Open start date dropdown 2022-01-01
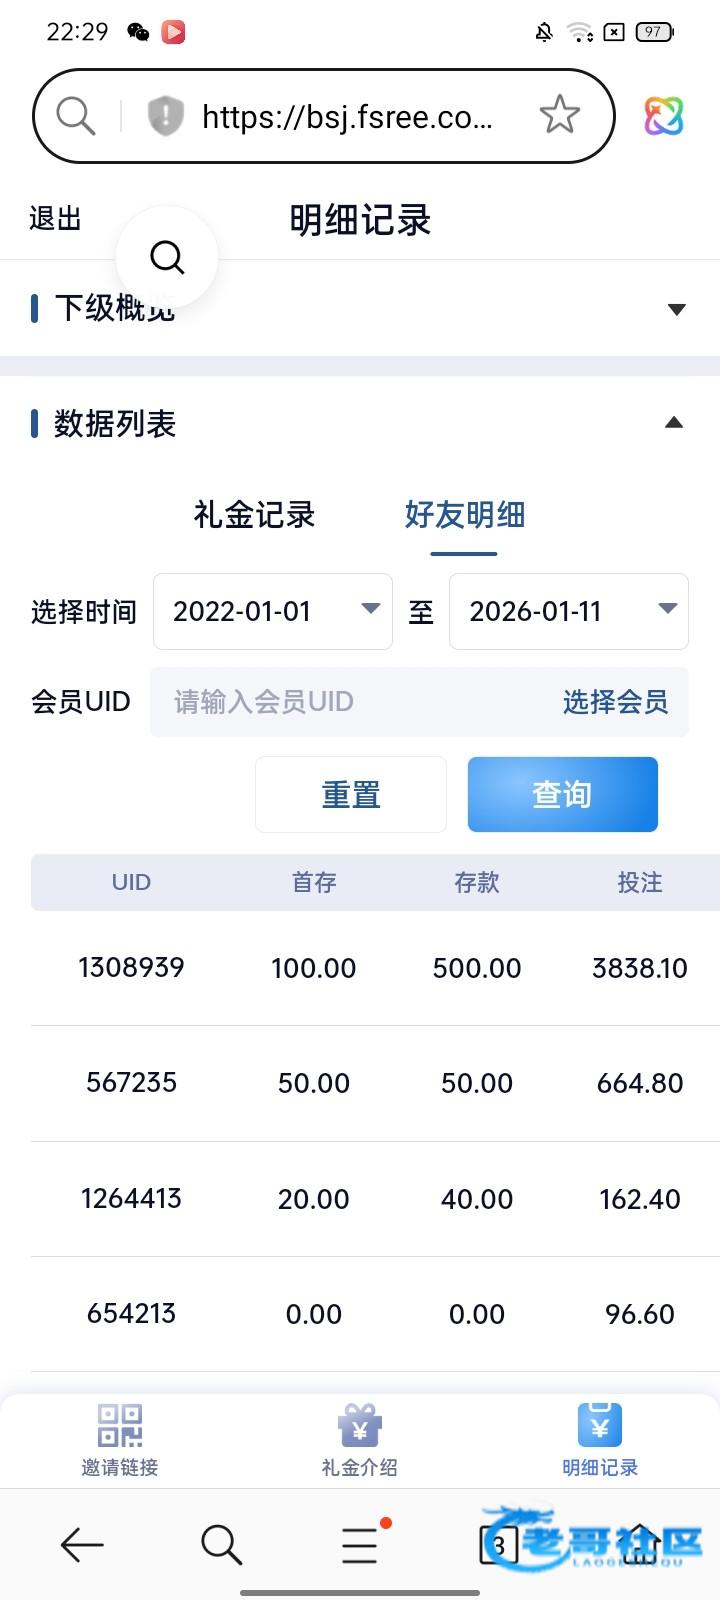Image resolution: width=720 pixels, height=1600 pixels. pos(272,611)
